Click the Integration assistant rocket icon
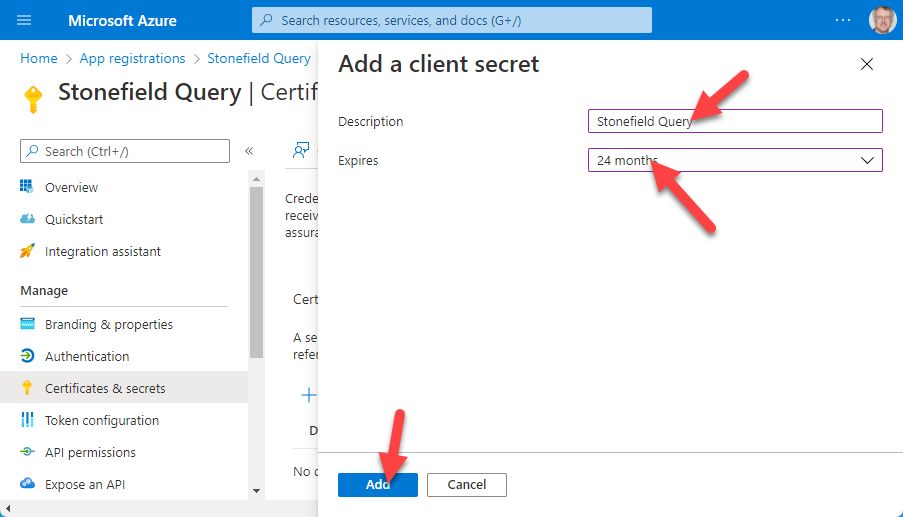The height and width of the screenshot is (517, 903). tap(27, 251)
